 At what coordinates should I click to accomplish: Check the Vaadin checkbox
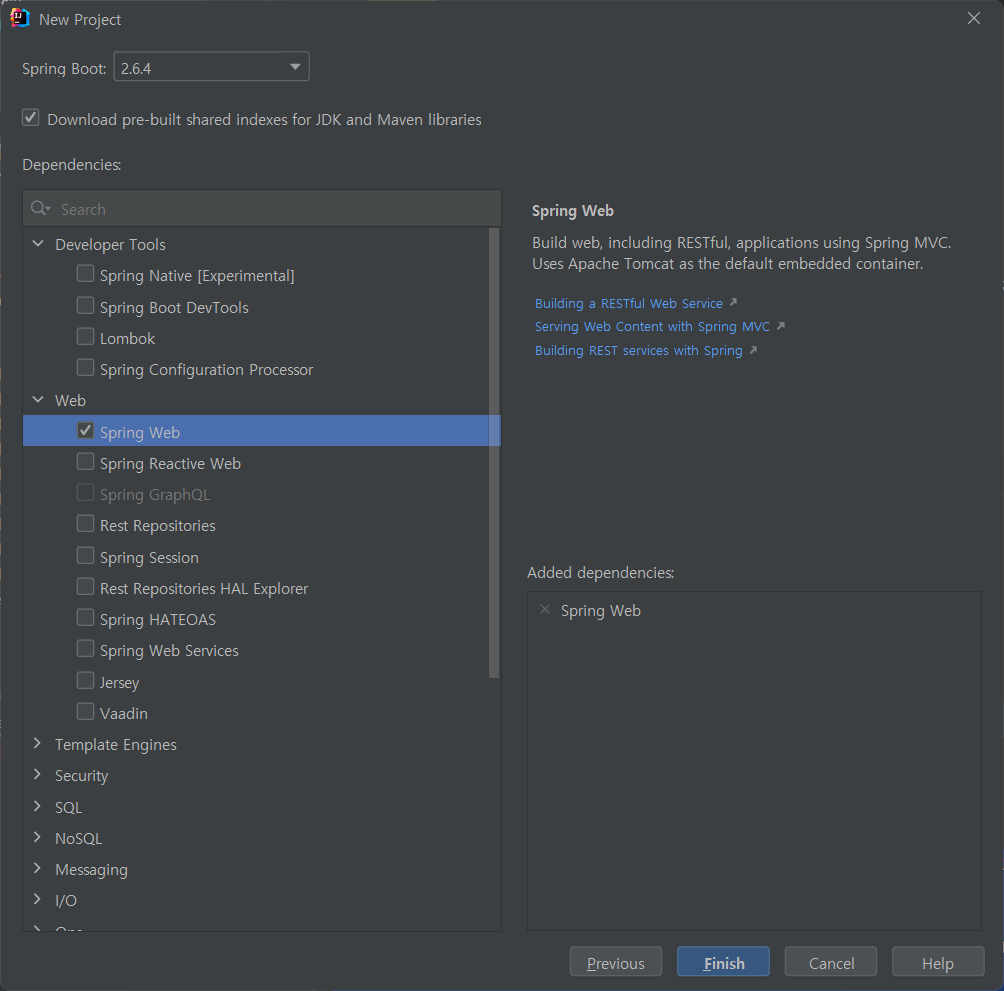point(85,711)
